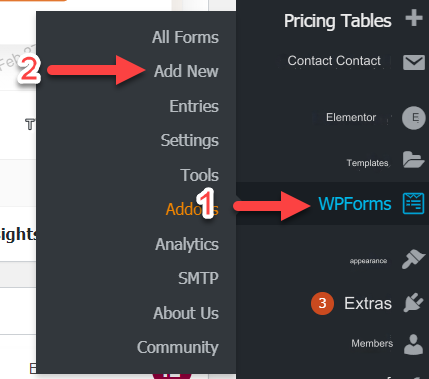Viewport: 429px width, 379px height.
Task: Select WPForms in the admin sidebar
Action: tap(355, 204)
